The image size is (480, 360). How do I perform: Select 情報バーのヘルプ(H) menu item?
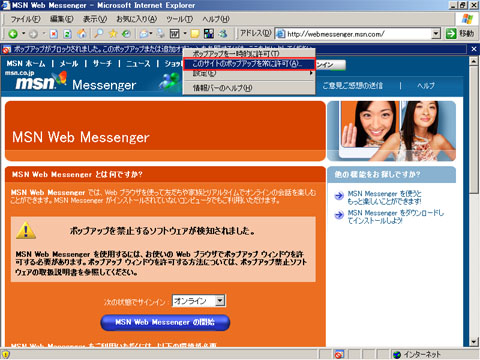(249, 88)
